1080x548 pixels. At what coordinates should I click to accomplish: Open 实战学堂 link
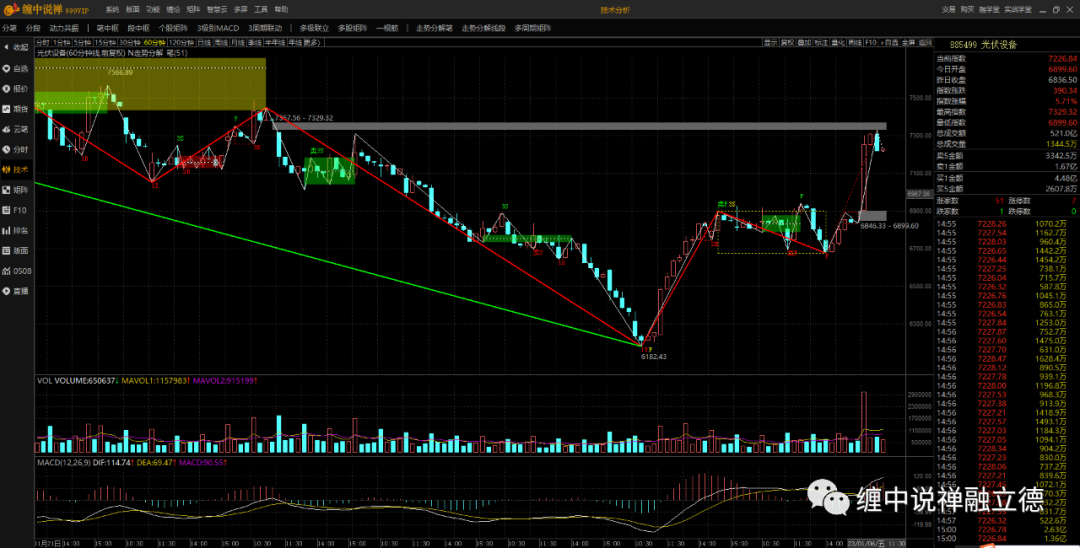pyautogui.click(x=1018, y=10)
